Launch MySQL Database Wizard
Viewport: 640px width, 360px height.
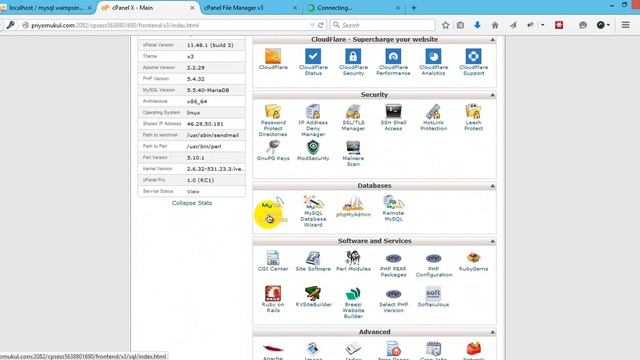click(313, 211)
